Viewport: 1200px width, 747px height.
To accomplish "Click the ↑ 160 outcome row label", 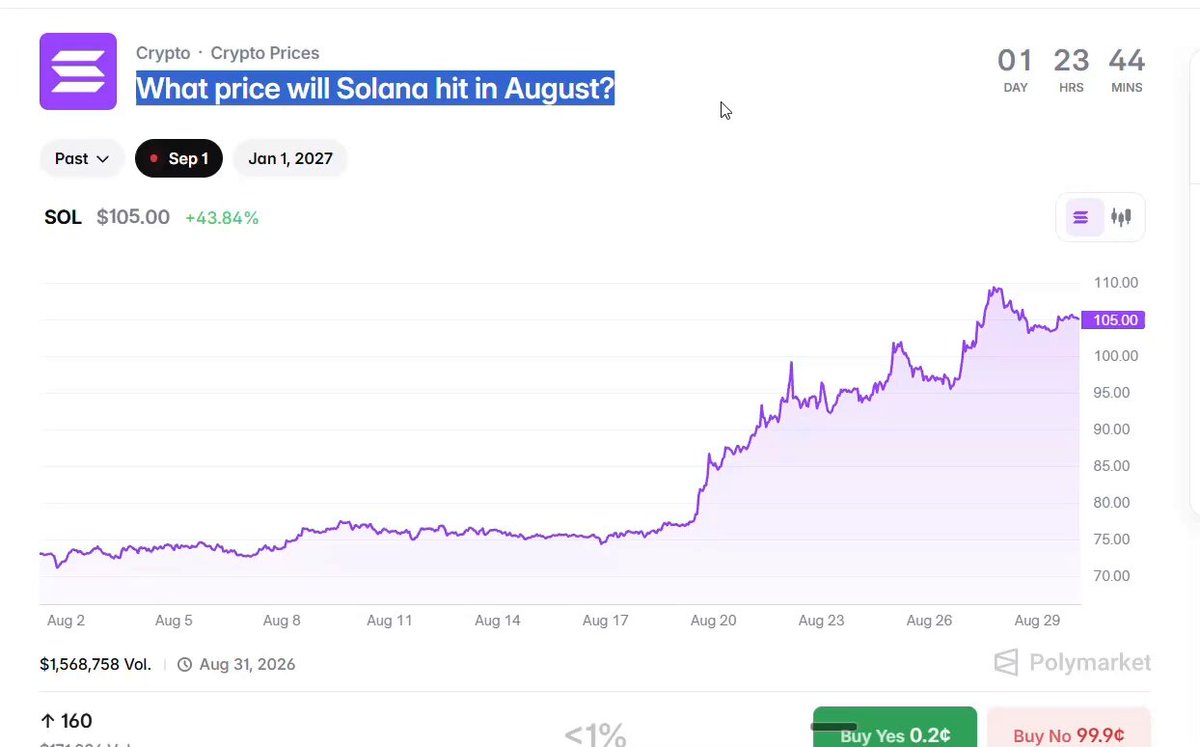I will coord(66,721).
